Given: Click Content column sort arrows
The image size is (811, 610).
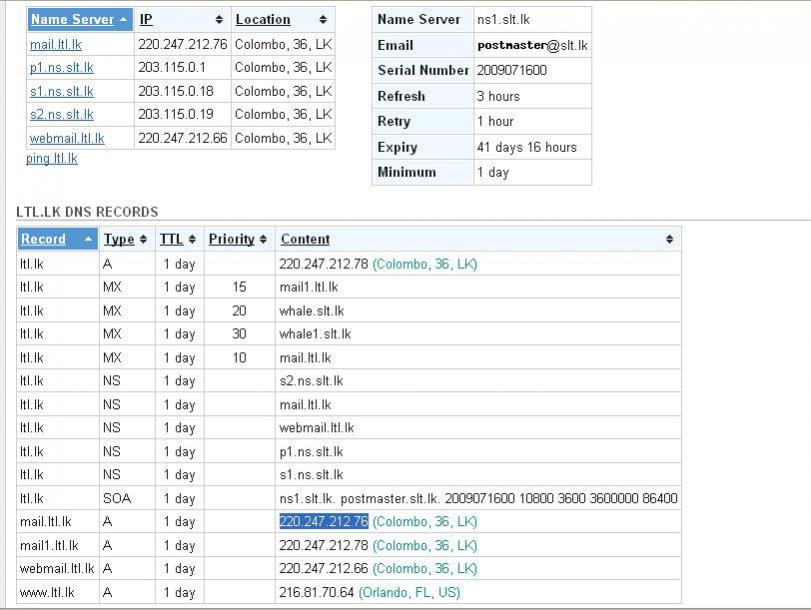Looking at the screenshot, I should [670, 239].
